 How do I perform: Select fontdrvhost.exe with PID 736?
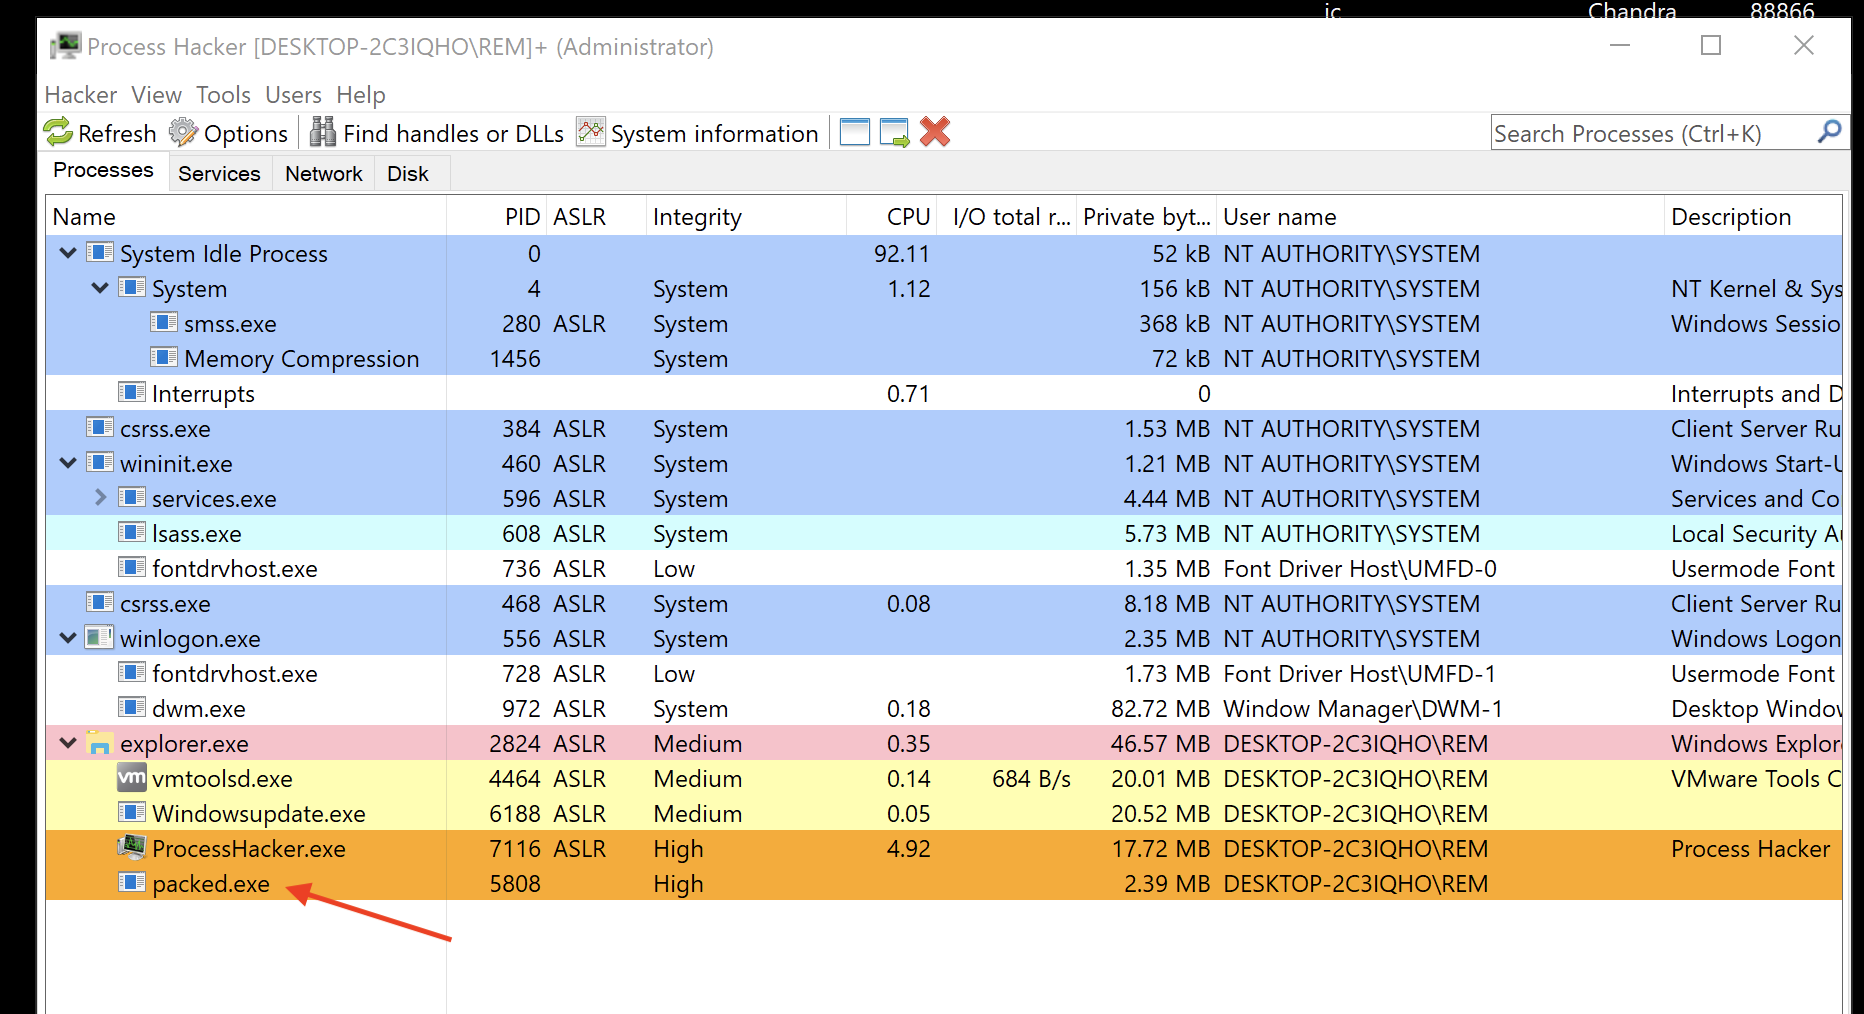943,568
